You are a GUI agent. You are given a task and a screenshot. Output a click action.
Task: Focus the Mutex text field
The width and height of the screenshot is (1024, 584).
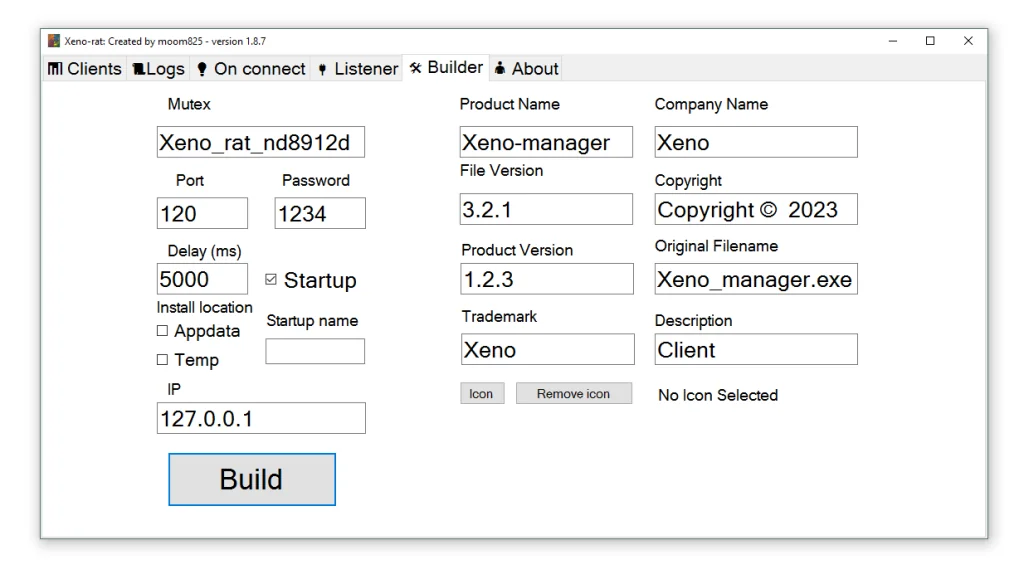[x=260, y=142]
